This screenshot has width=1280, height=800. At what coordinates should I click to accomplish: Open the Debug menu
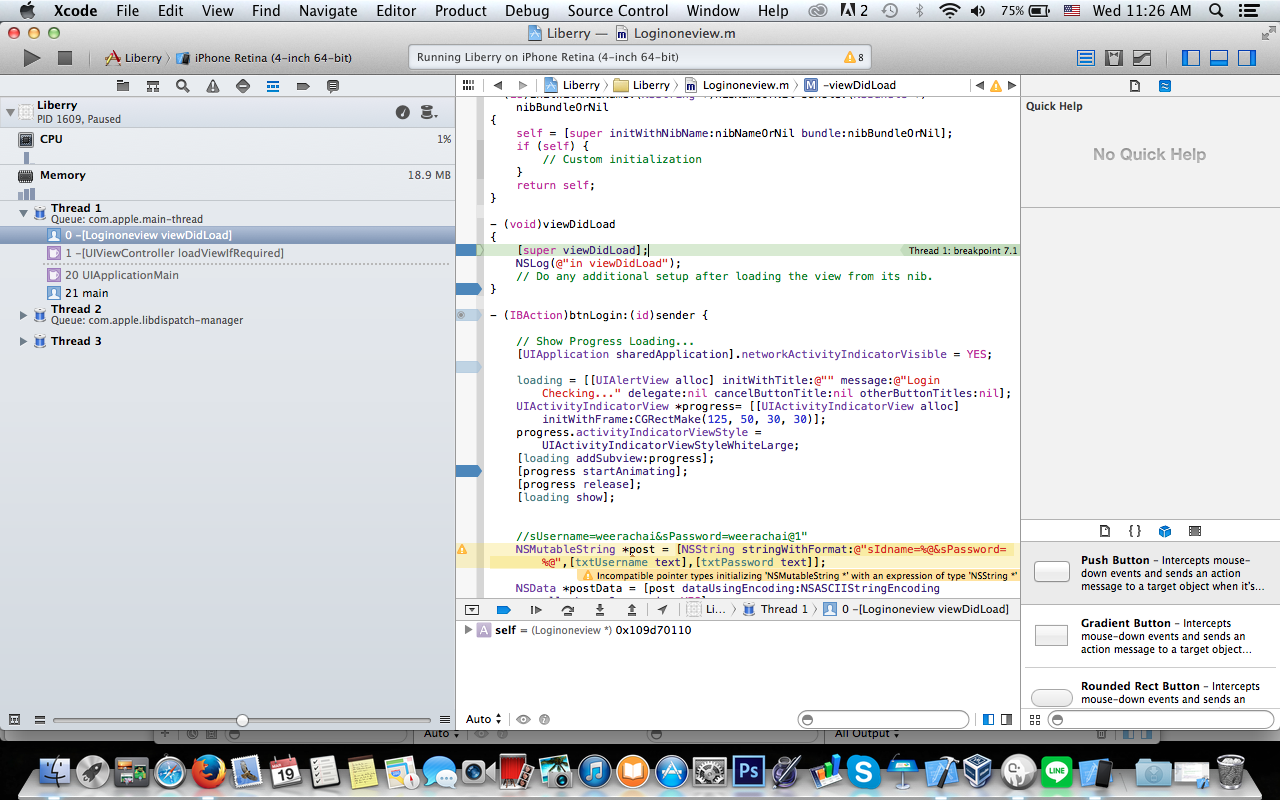[527, 11]
